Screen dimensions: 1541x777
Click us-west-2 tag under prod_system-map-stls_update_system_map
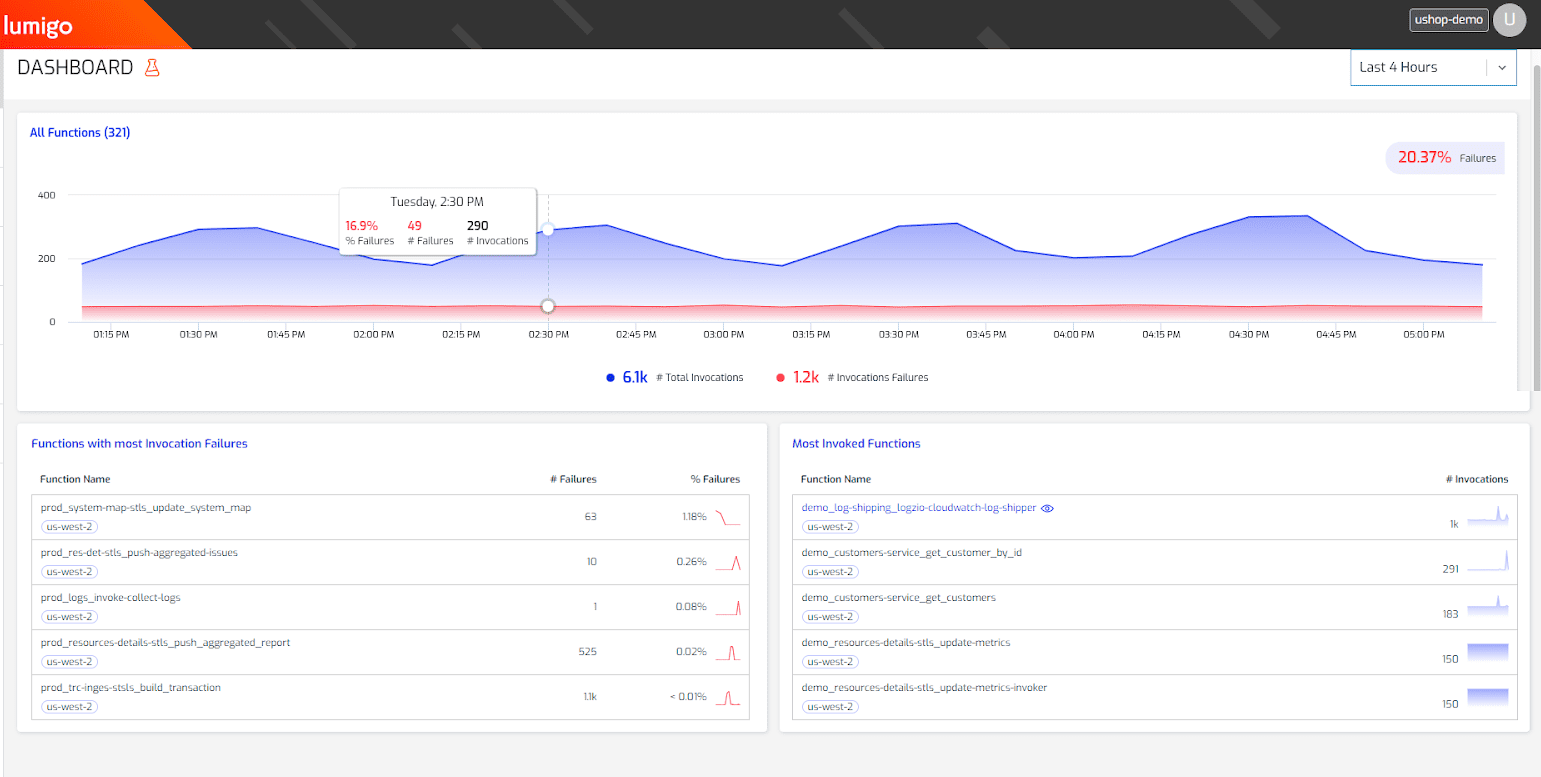69,527
